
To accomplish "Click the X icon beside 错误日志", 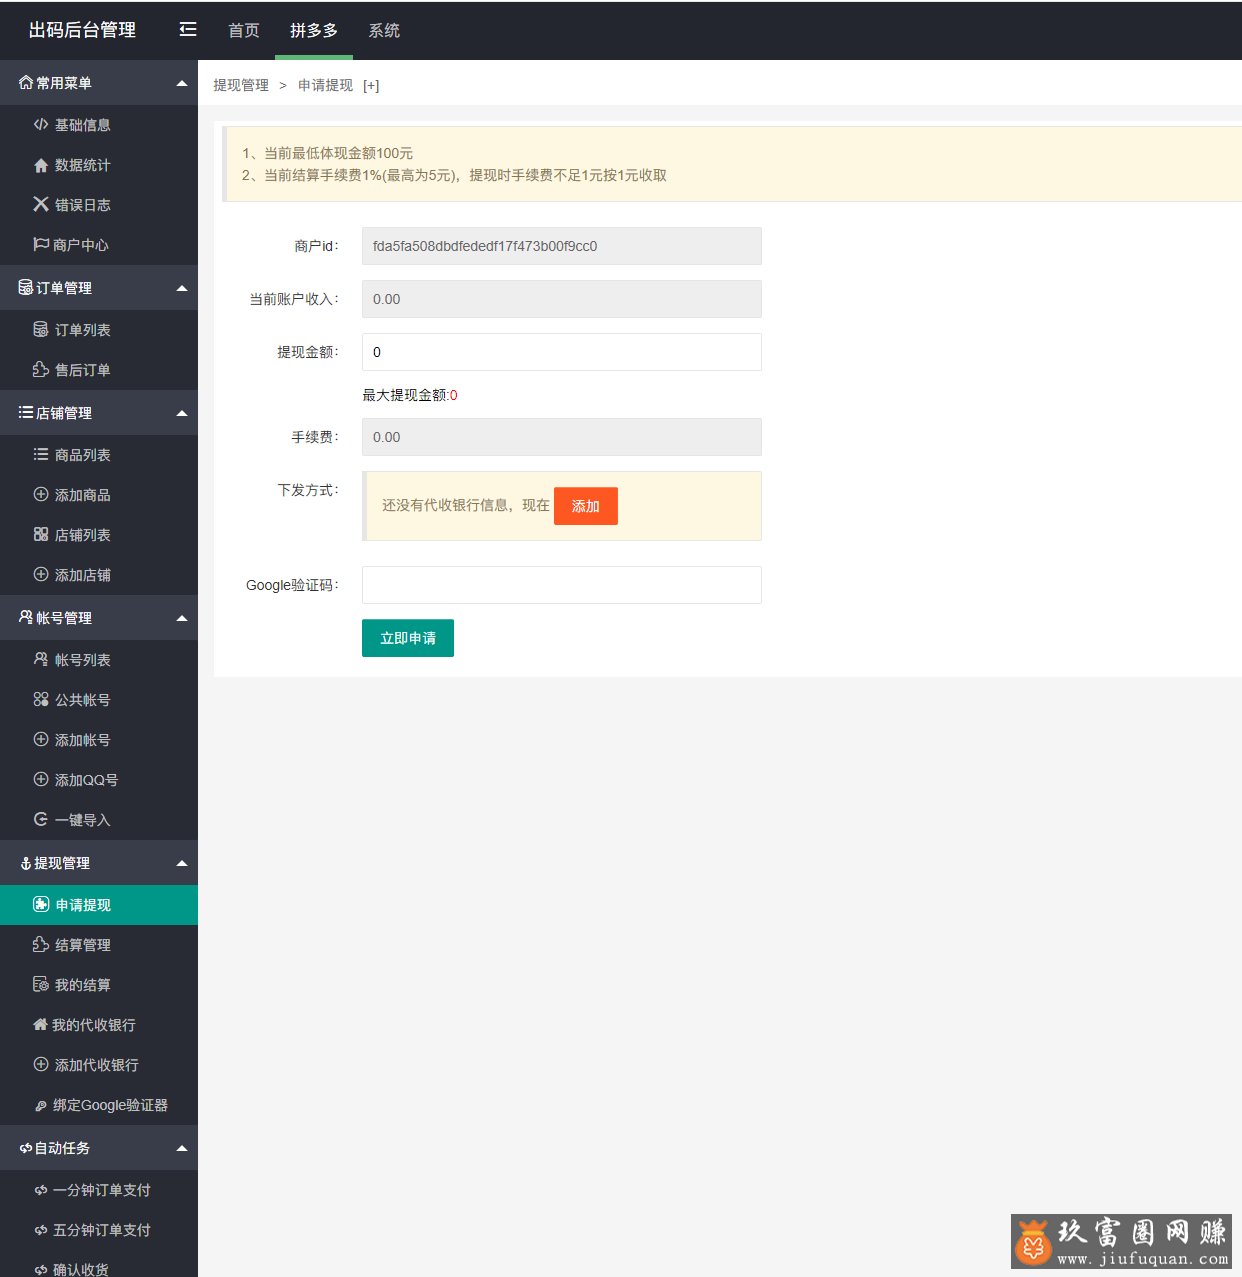I will coord(41,204).
